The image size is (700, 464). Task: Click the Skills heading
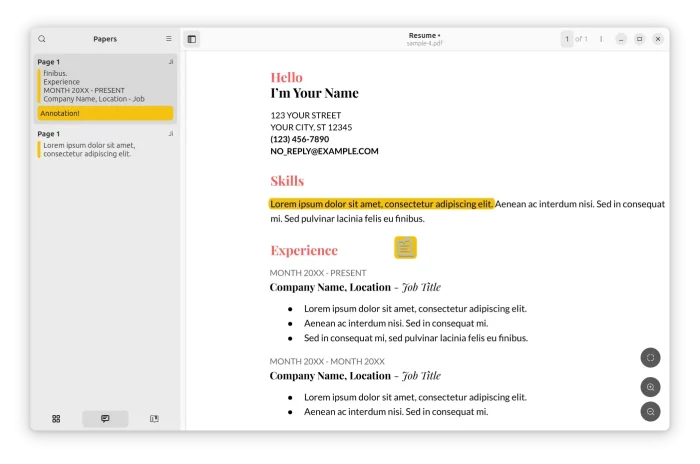coord(287,180)
